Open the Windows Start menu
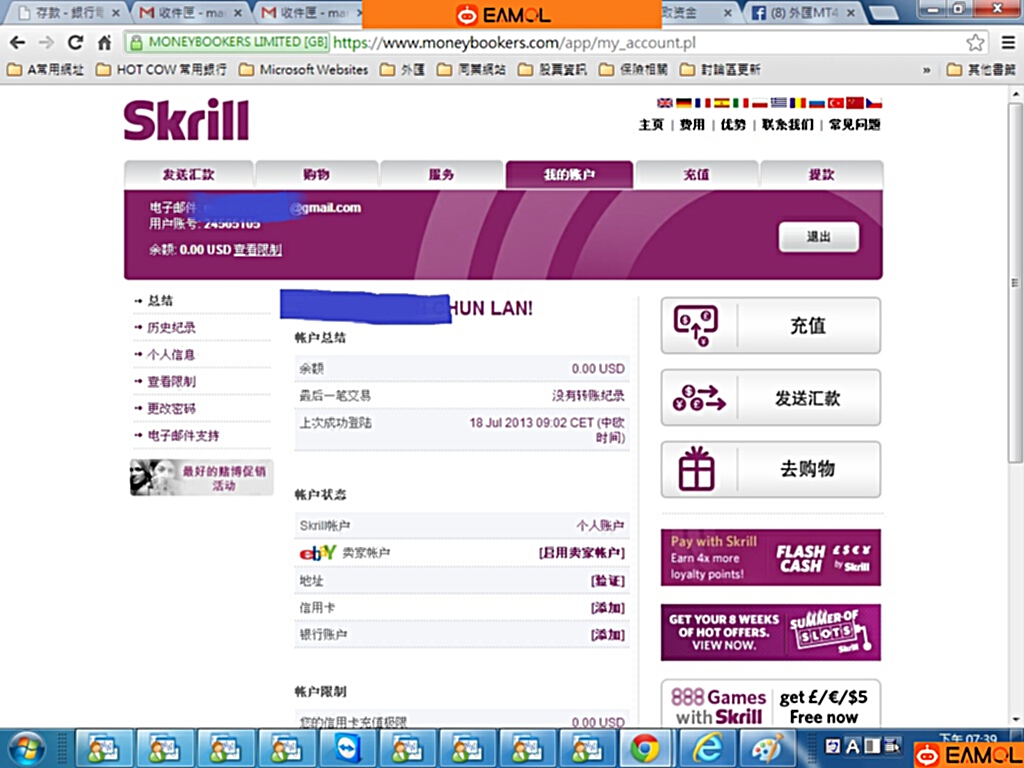Viewport: 1024px width, 768px height. 27,748
